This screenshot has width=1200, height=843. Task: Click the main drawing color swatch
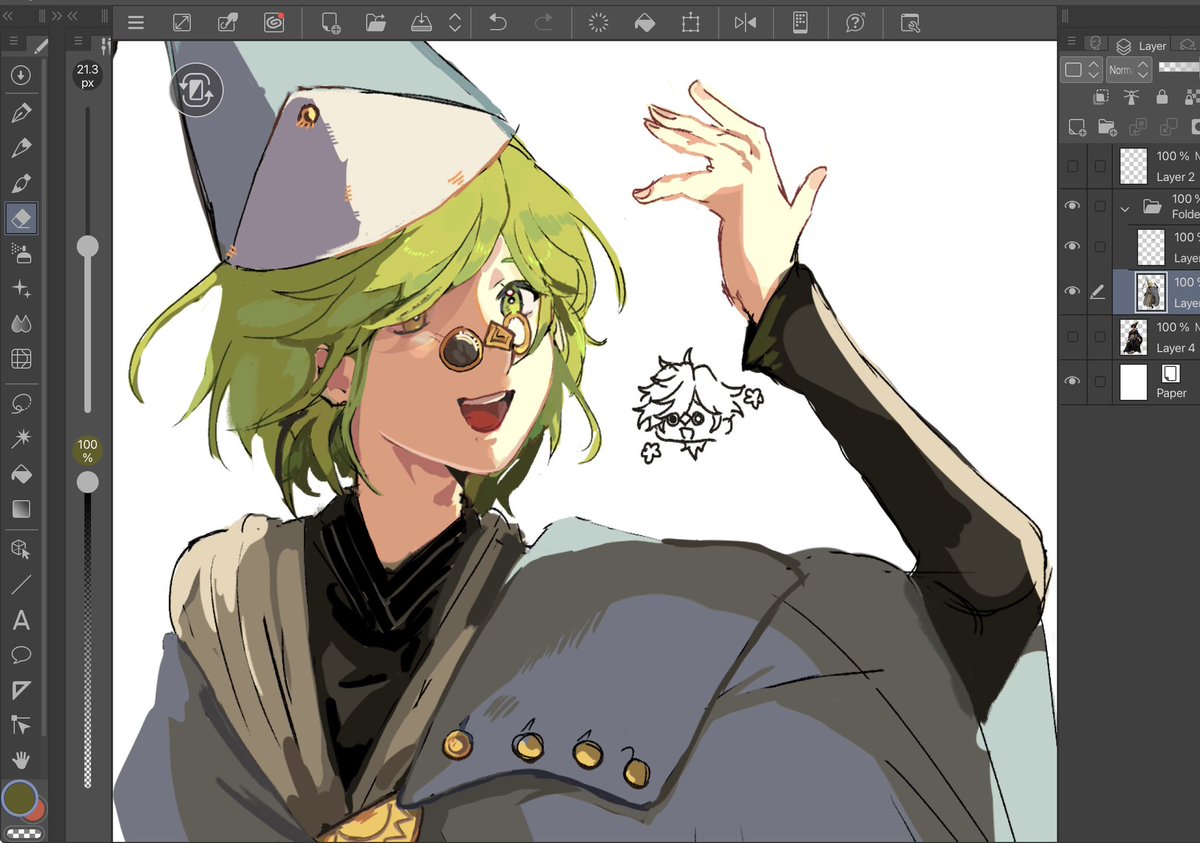pos(18,799)
